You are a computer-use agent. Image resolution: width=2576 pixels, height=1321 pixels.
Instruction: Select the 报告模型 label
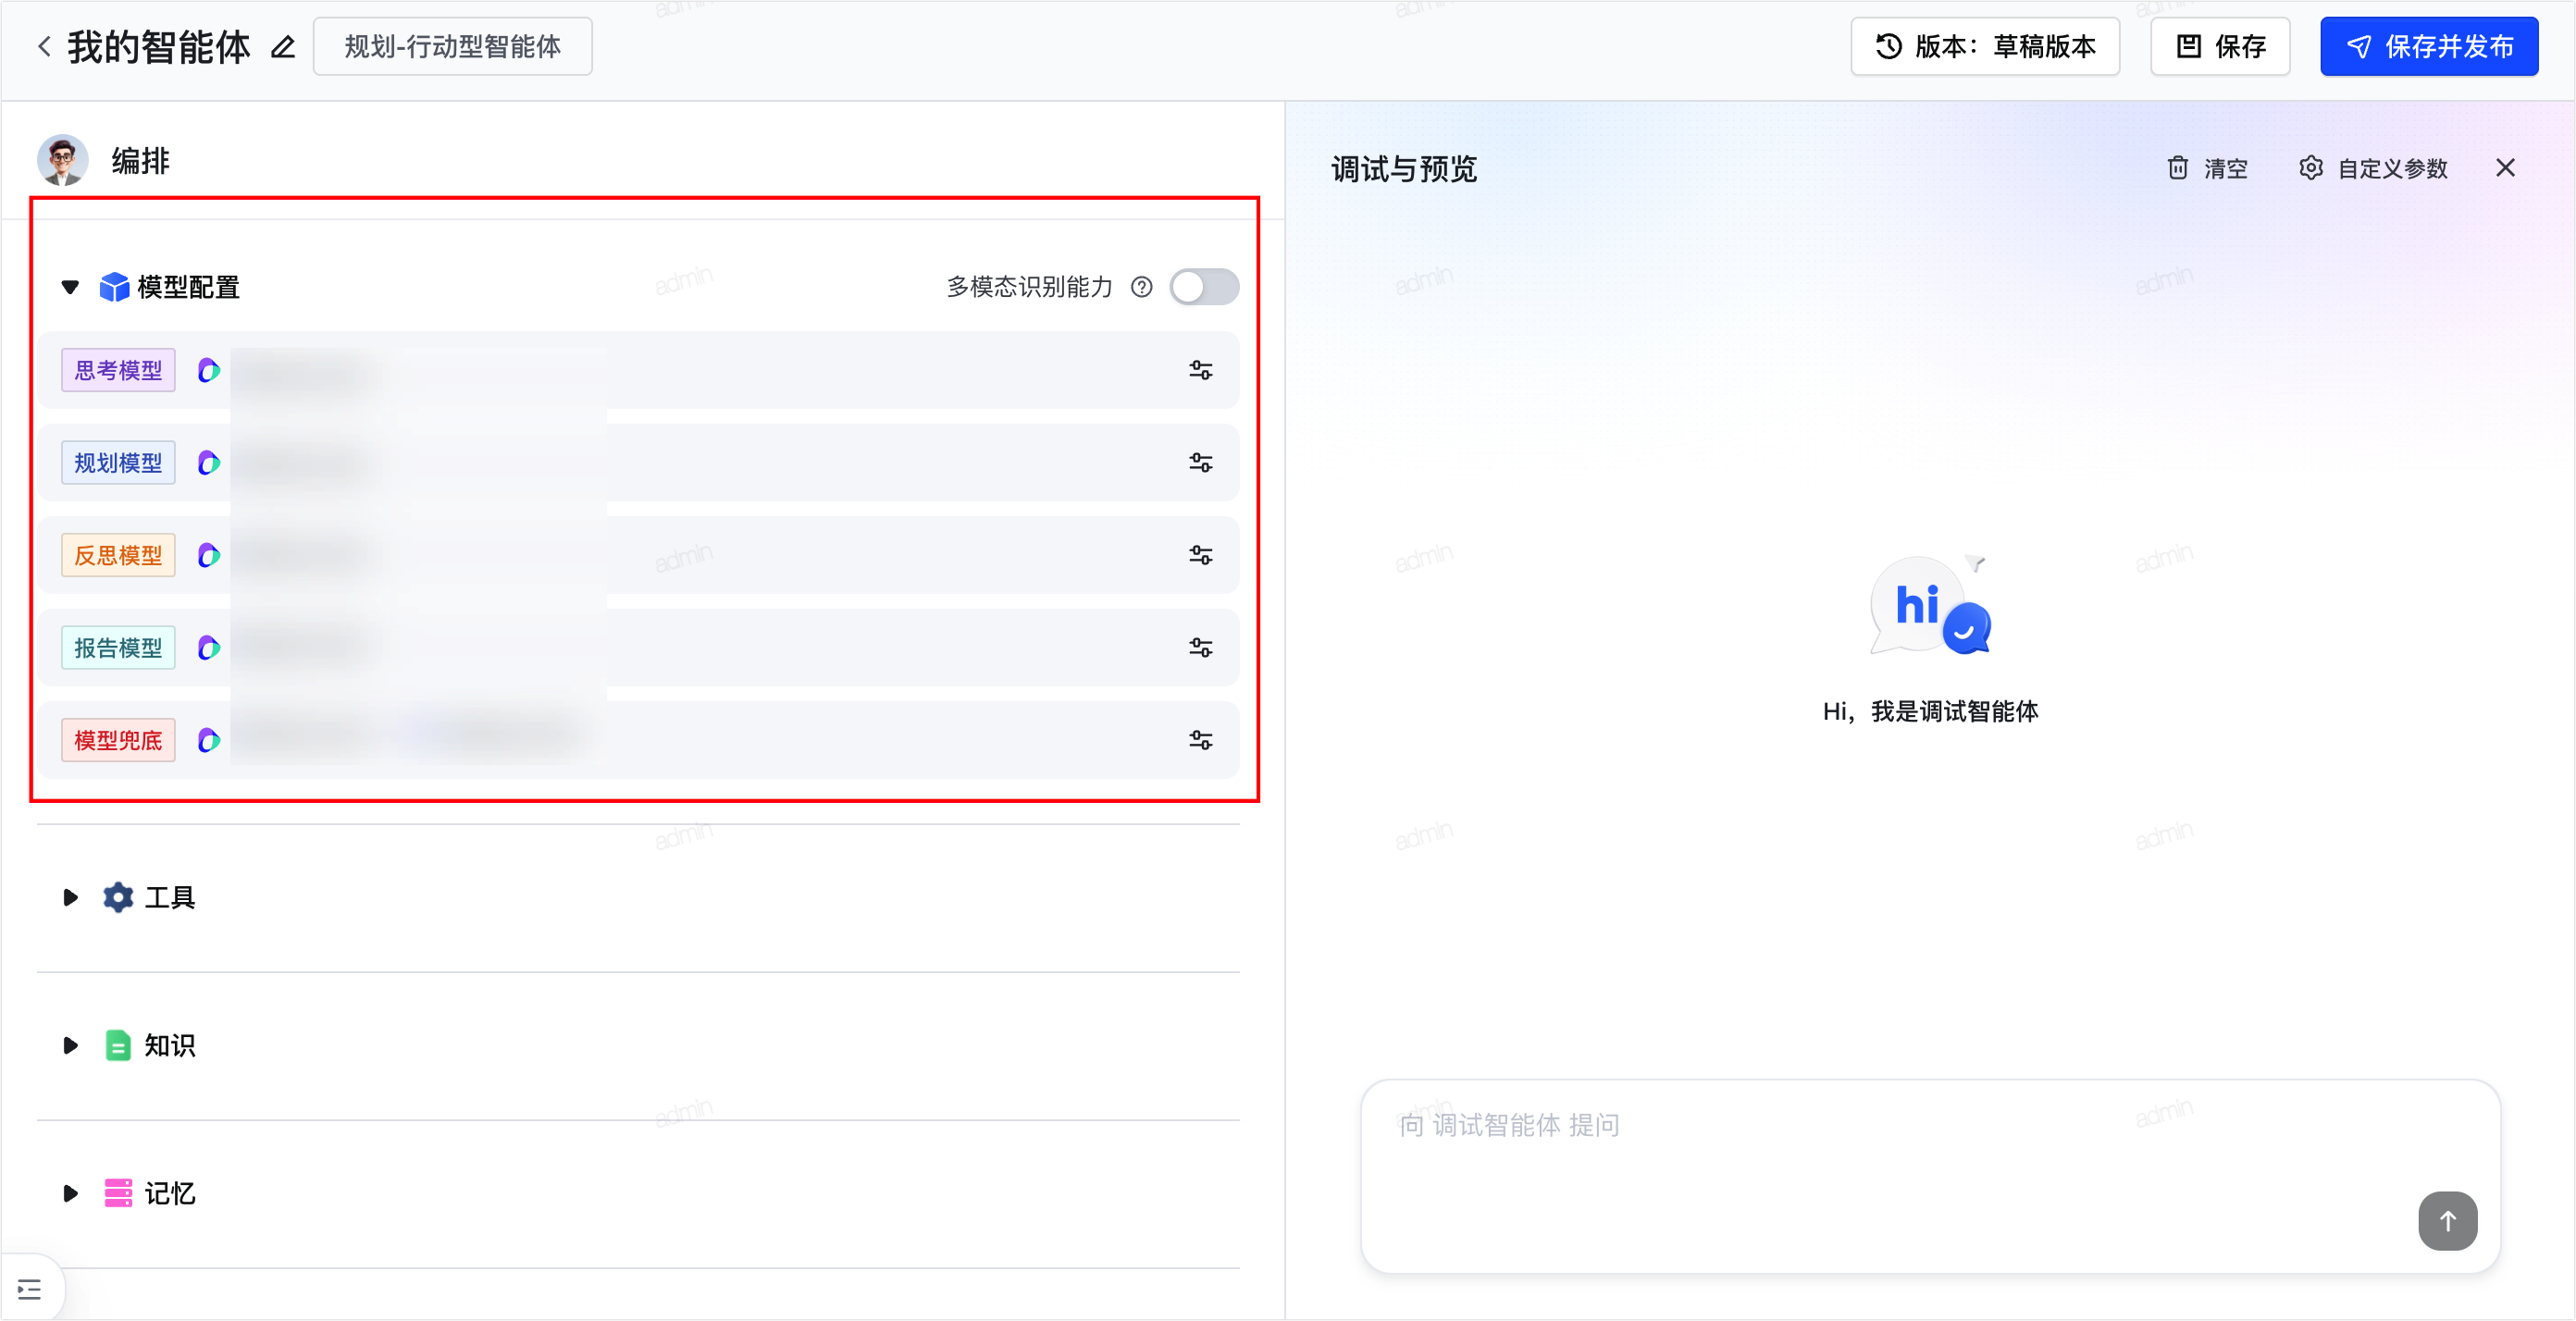pyautogui.click(x=118, y=647)
